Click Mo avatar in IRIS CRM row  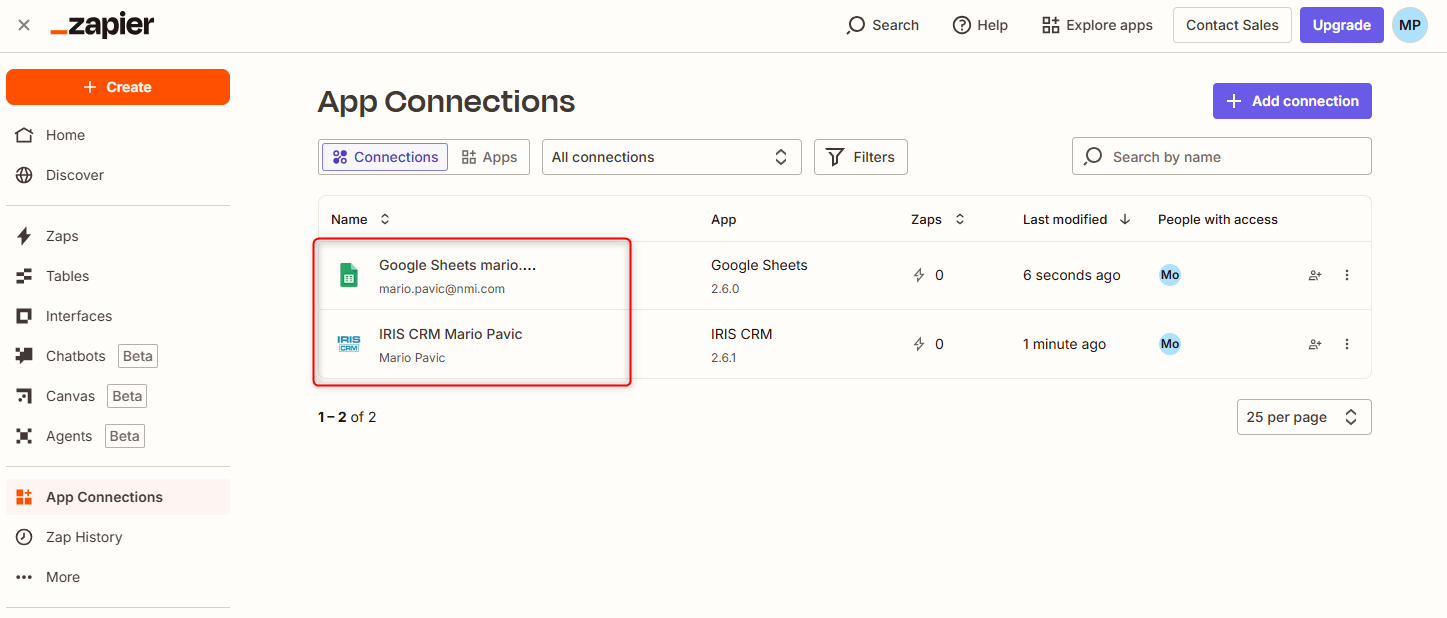click(1170, 344)
